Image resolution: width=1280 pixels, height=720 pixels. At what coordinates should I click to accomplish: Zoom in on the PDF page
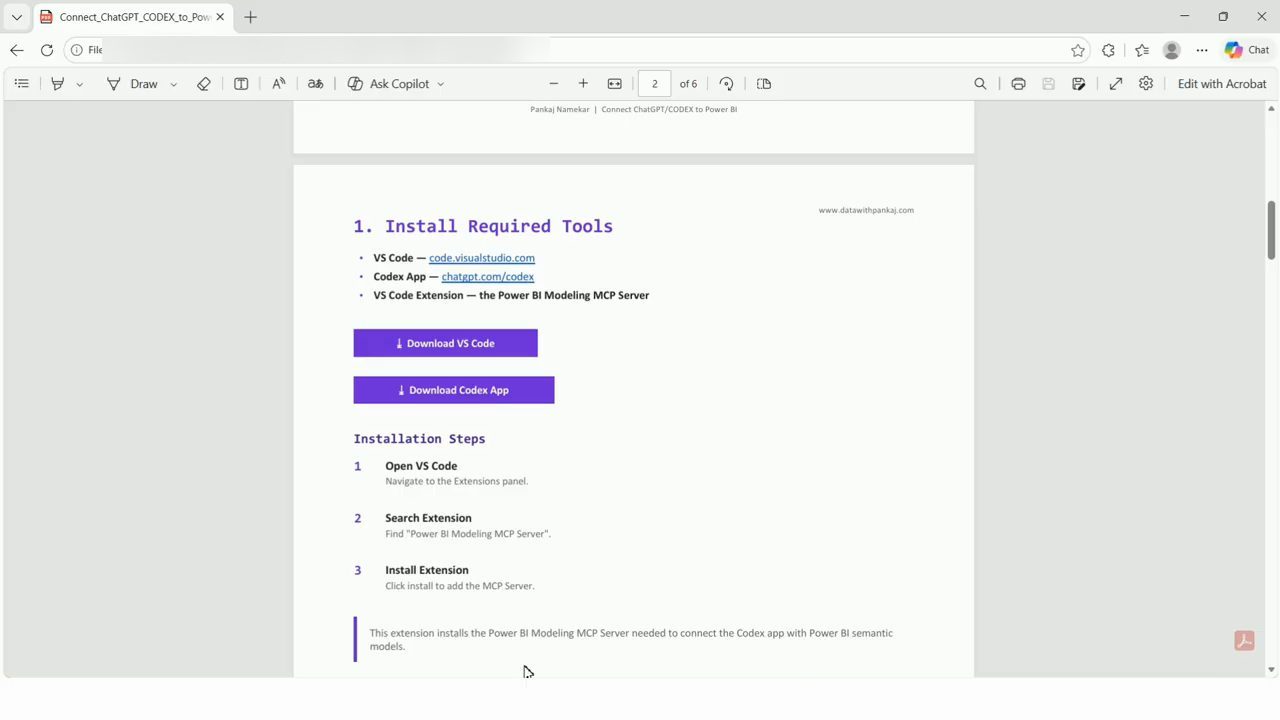coord(583,84)
